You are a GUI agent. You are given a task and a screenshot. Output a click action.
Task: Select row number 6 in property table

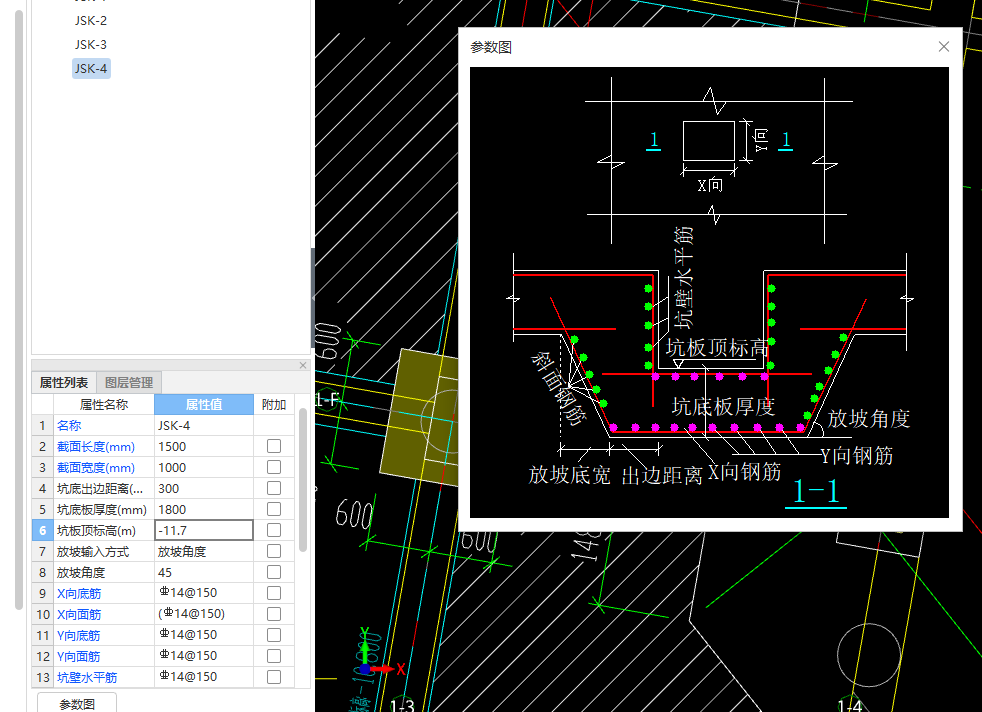tap(43, 530)
